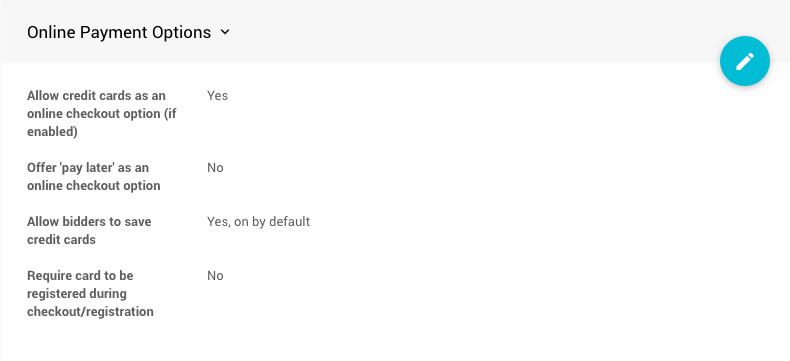Click the 'Yes, on by default' value
790x361 pixels.
click(258, 222)
